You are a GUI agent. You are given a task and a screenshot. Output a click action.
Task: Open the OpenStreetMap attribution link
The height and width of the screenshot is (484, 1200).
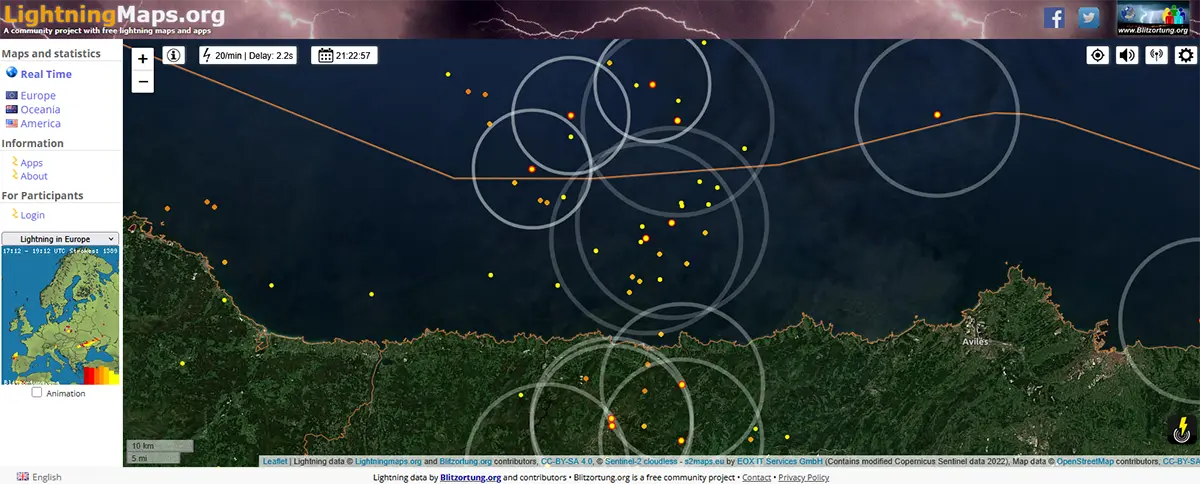(x=1085, y=462)
